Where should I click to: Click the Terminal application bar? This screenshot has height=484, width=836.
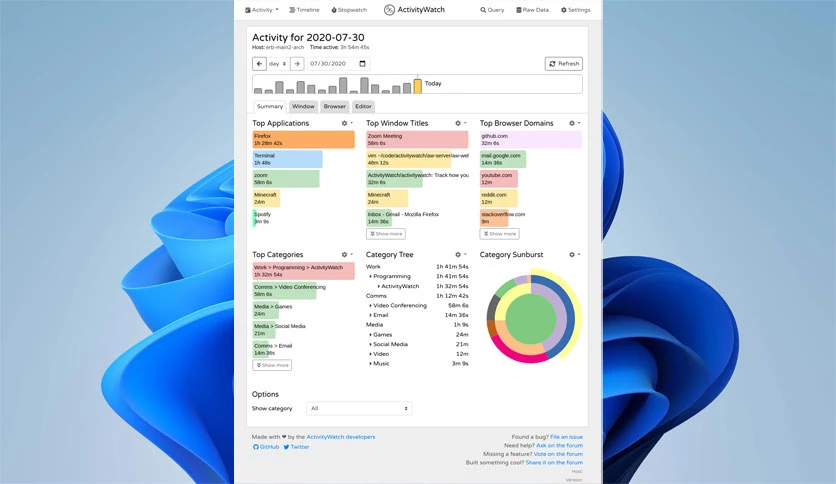click(287, 159)
